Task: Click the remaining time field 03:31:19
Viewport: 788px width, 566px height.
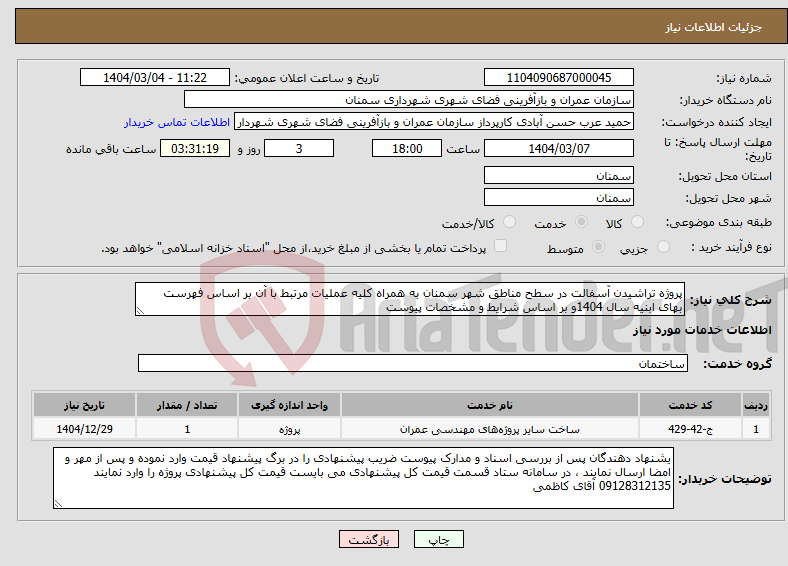Action: (195, 148)
